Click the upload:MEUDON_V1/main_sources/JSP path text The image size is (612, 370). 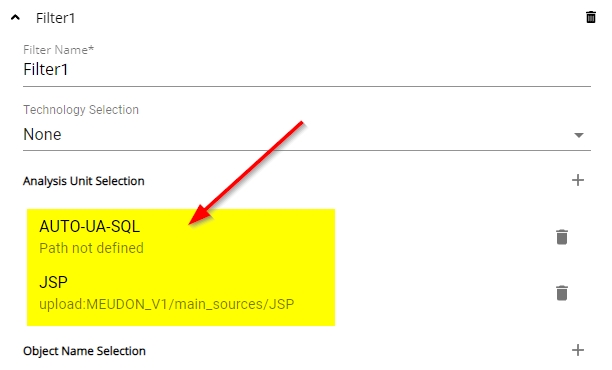coord(167,304)
